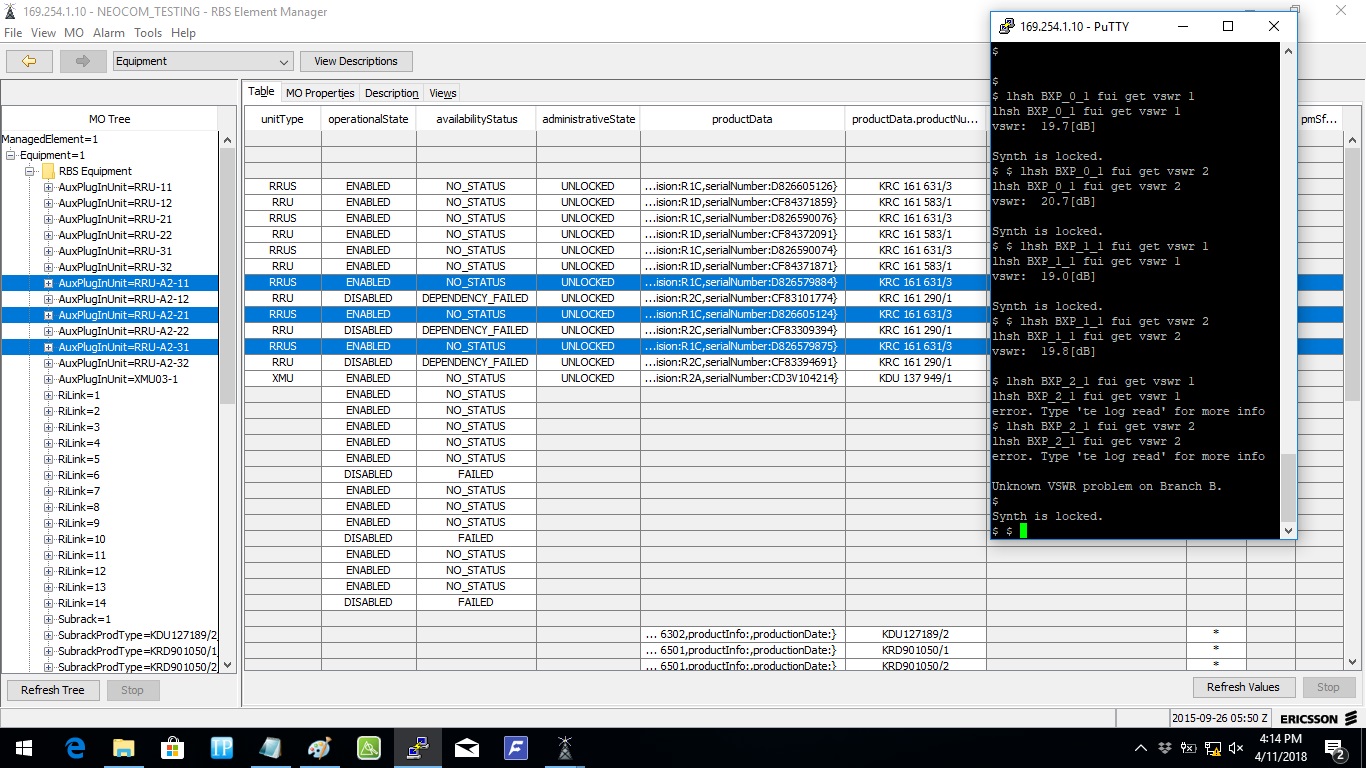This screenshot has width=1366, height=768.
Task: Open the View menu
Action: tap(43, 33)
